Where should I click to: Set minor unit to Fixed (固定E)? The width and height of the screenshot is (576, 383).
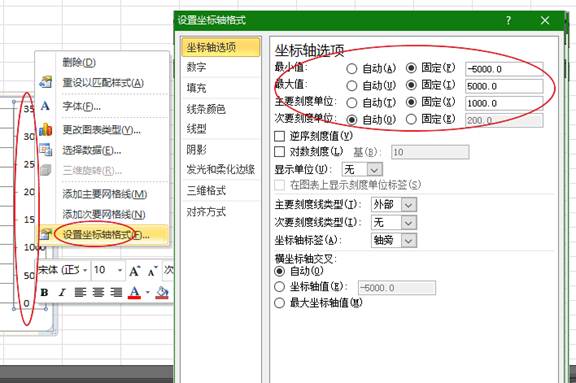411,119
